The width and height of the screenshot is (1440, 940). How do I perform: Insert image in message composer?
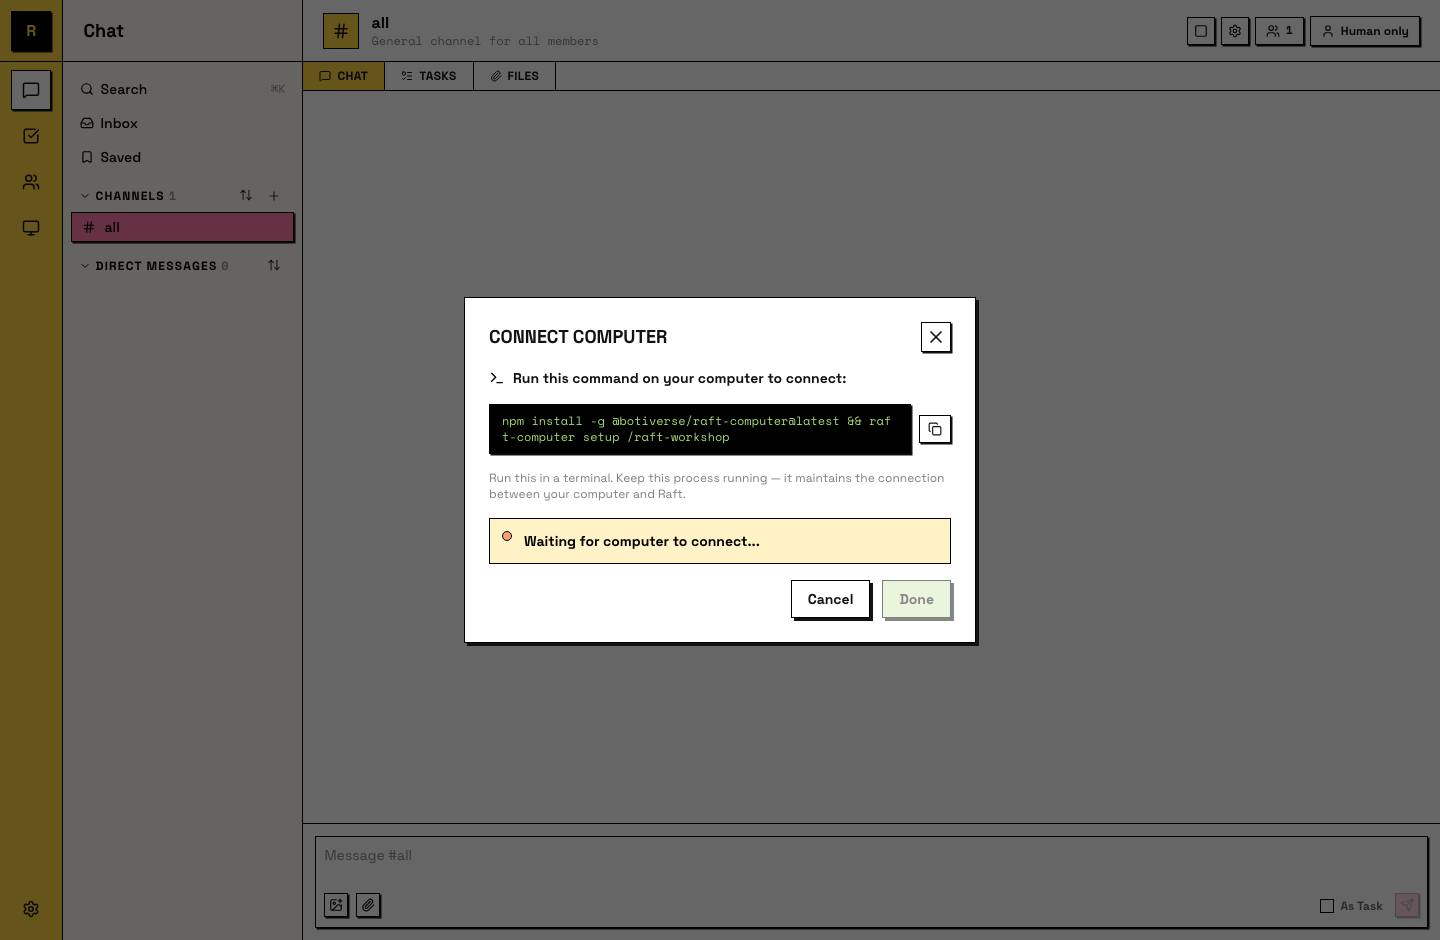337,905
